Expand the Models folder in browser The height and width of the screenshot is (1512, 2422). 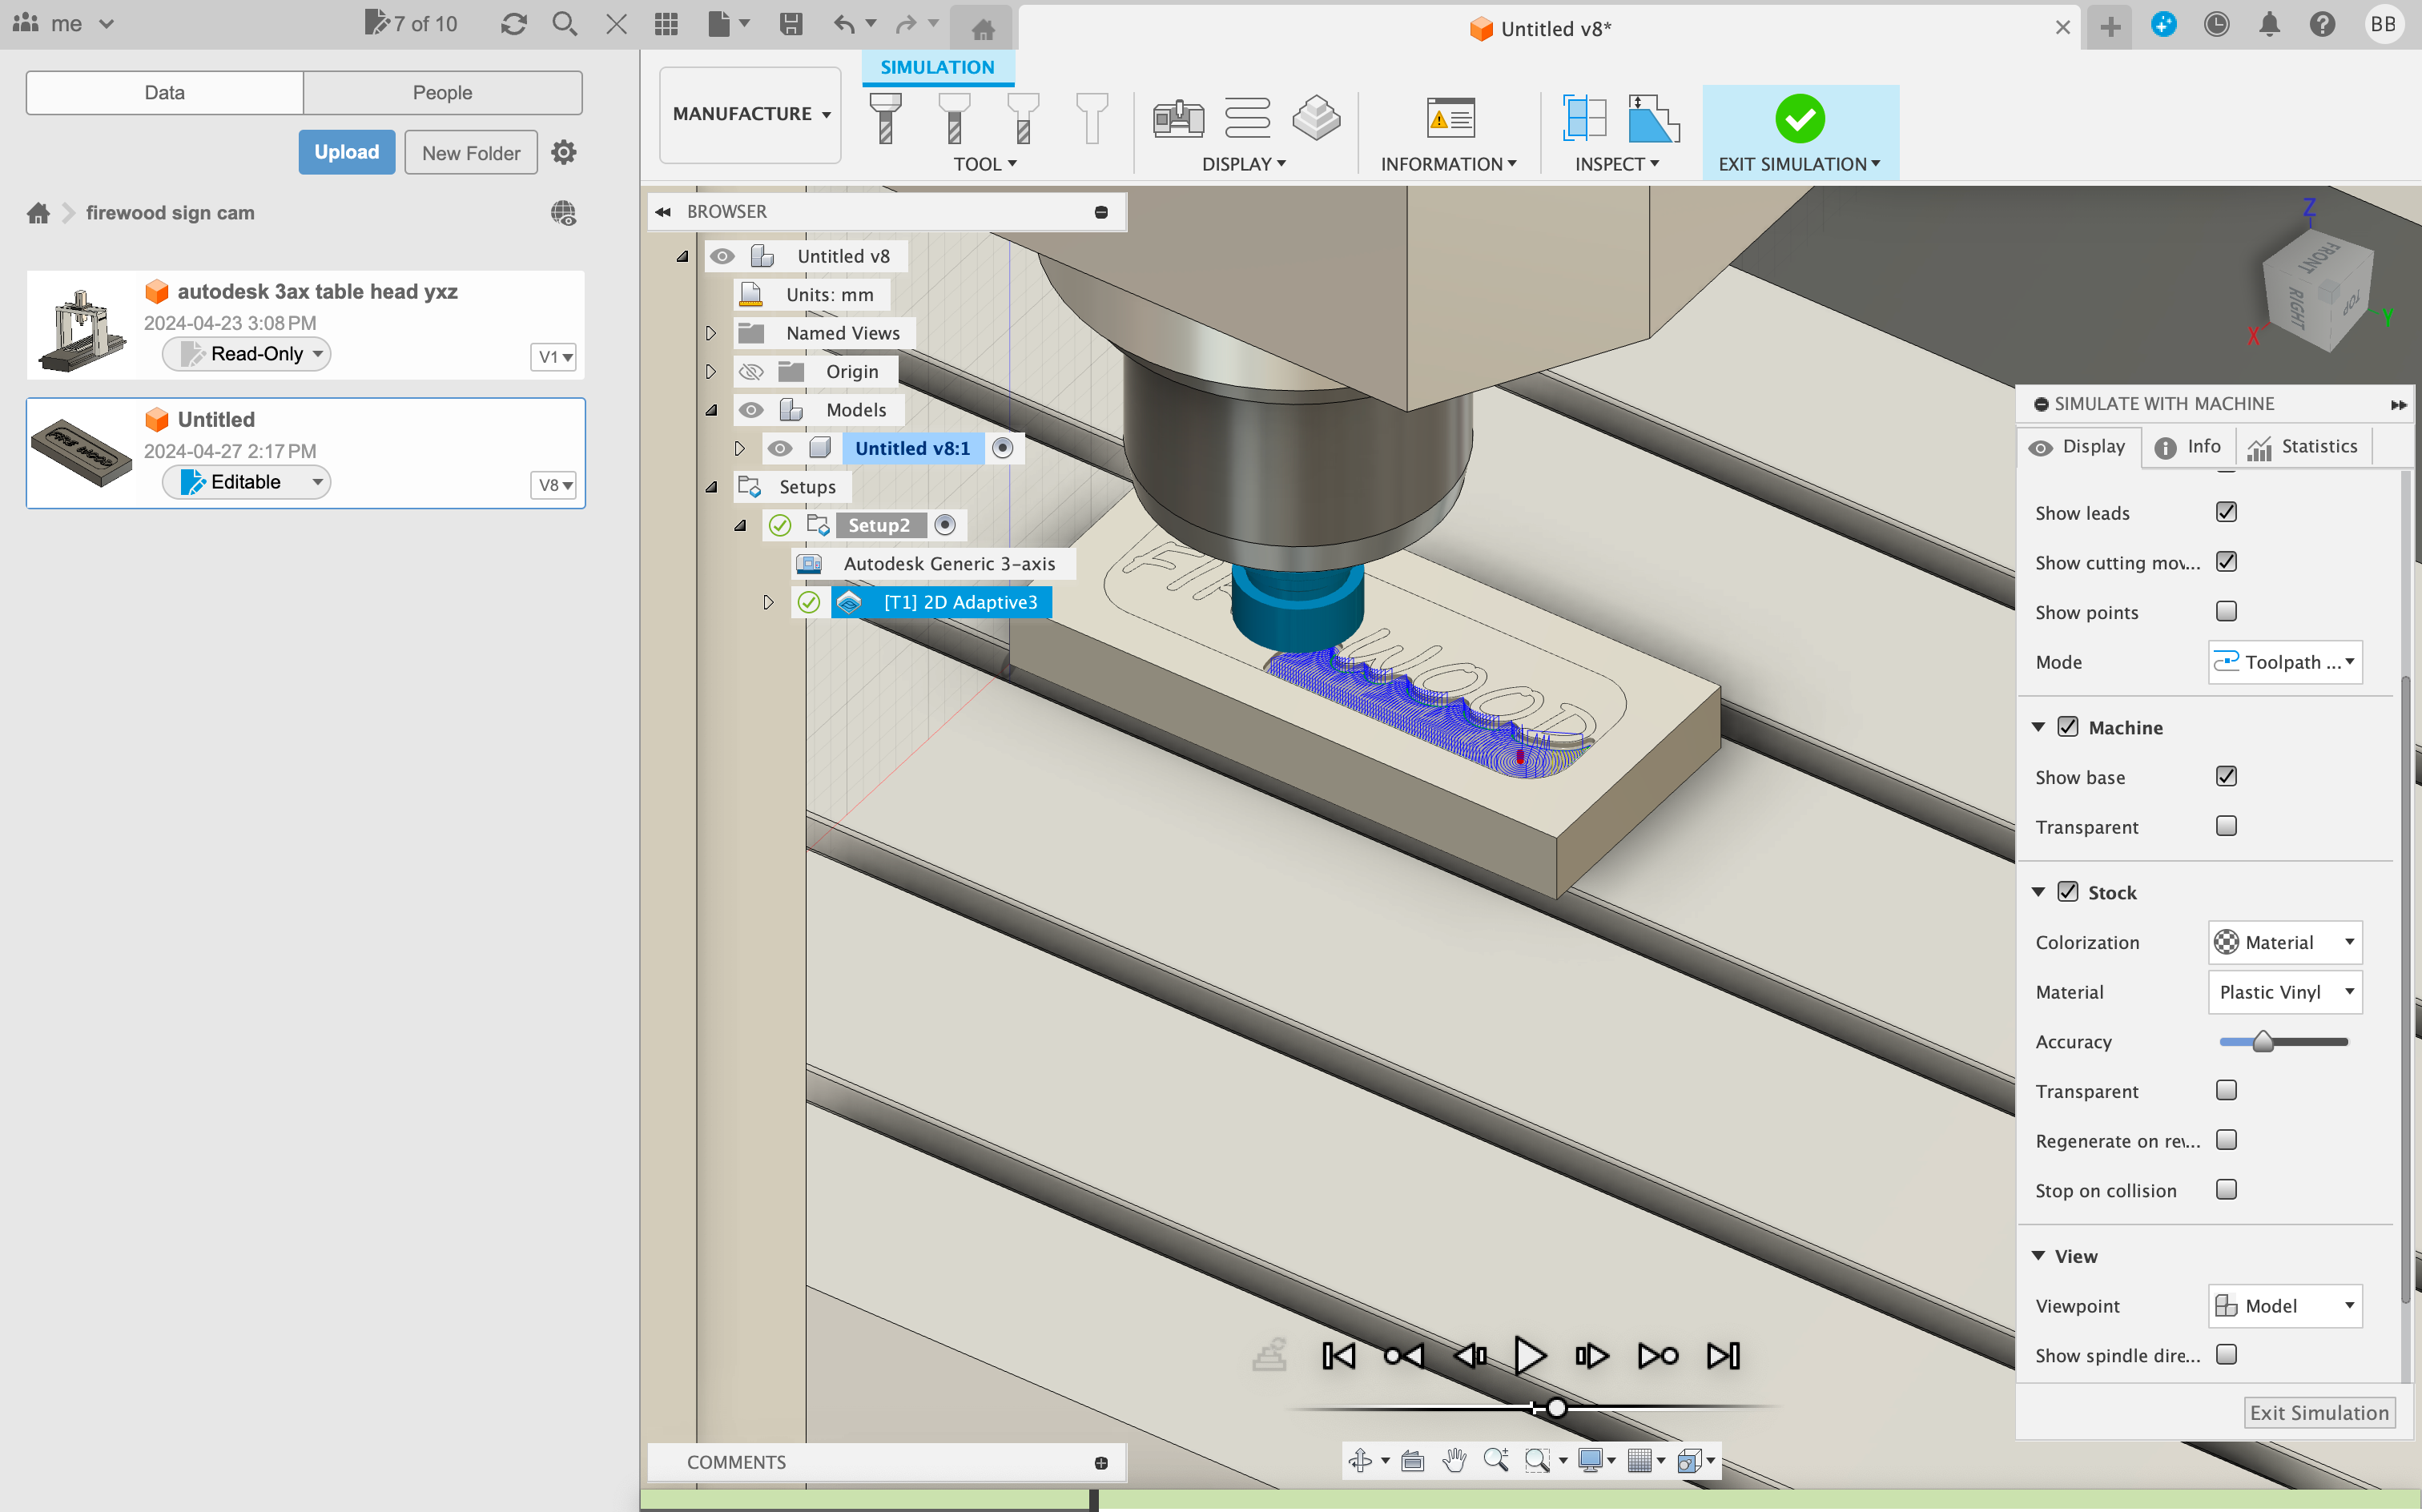pyautogui.click(x=710, y=408)
